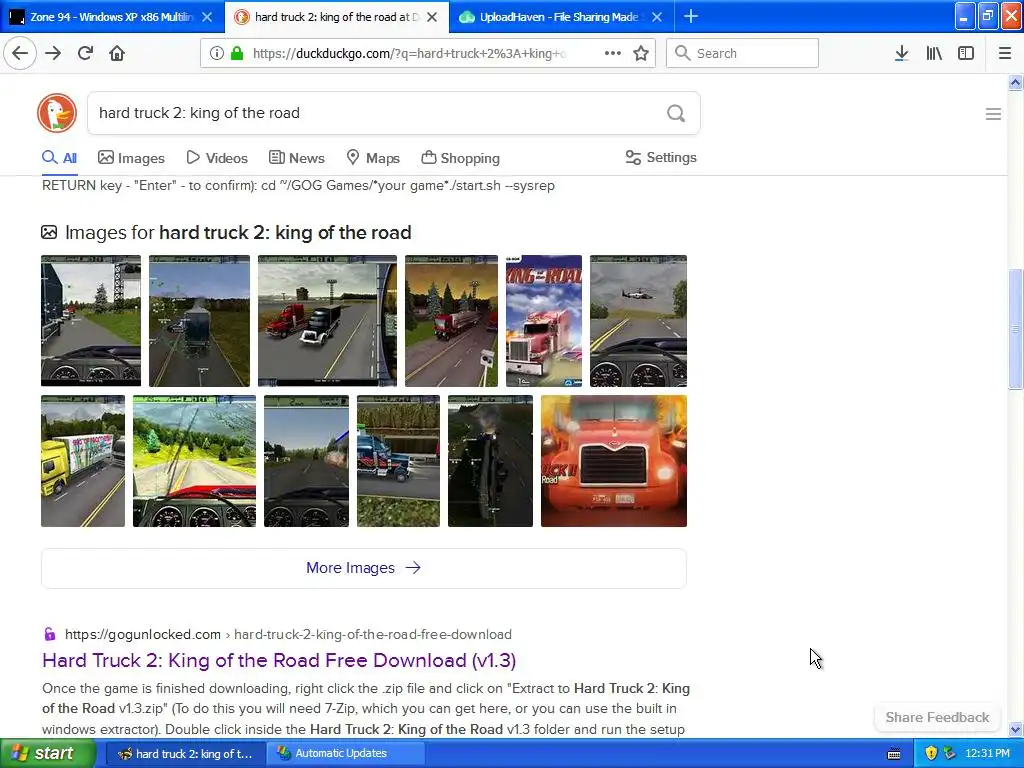
Task: Close the Zone 94 tab
Action: coord(207,17)
